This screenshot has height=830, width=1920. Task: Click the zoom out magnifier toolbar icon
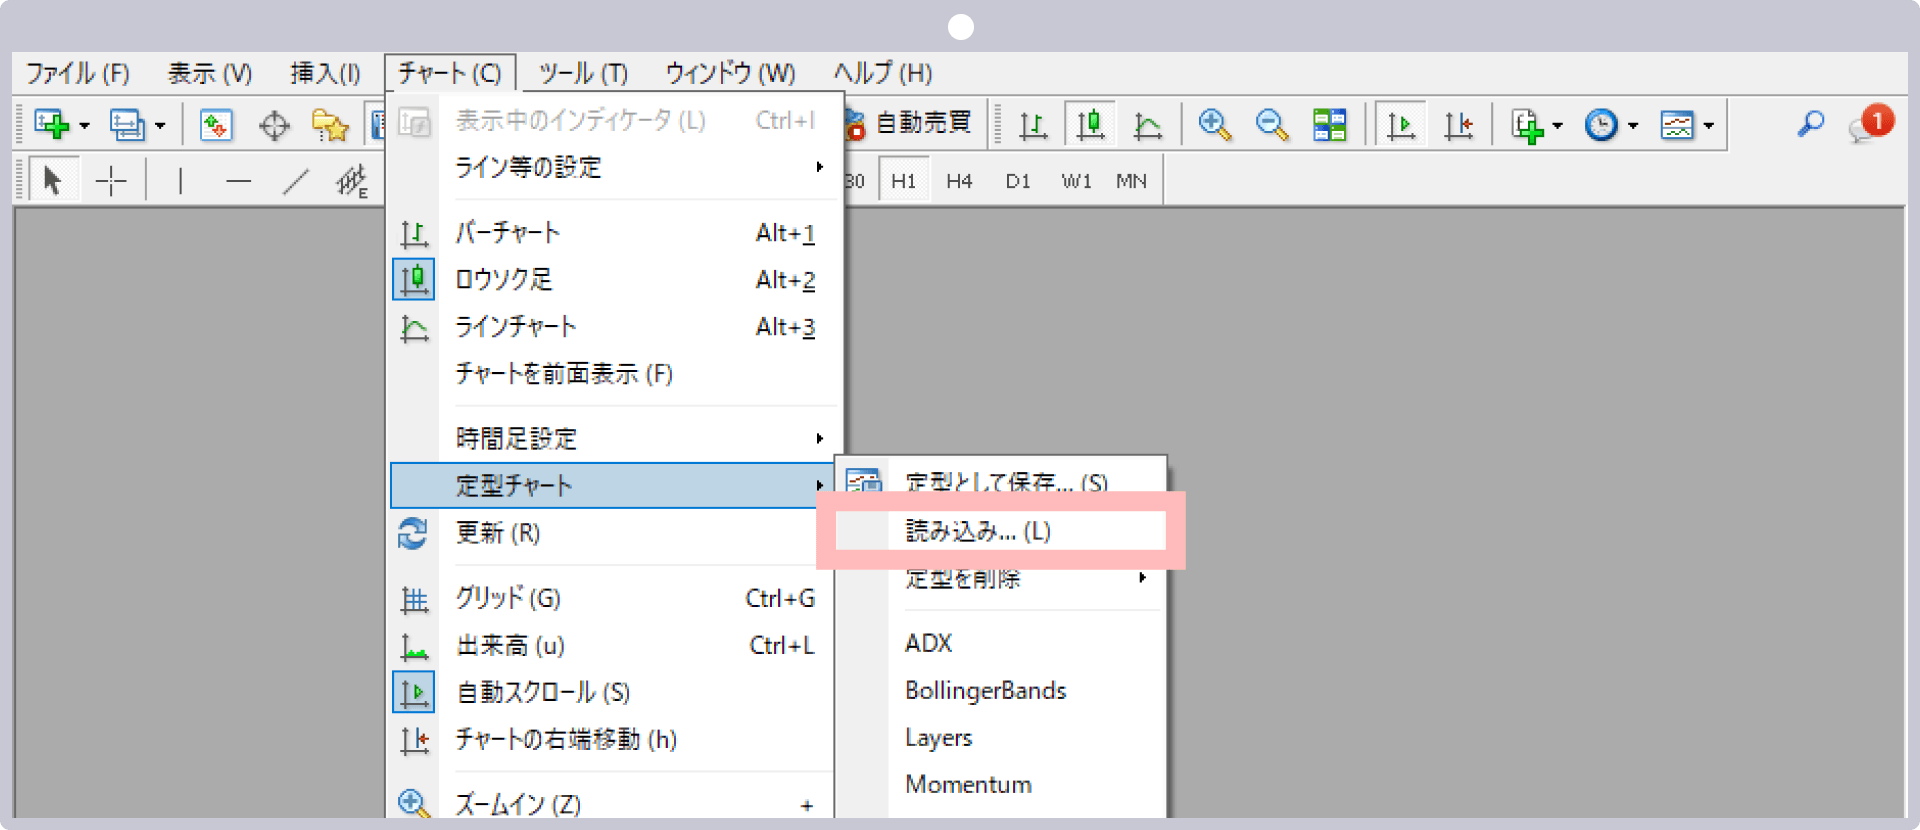coord(1271,125)
